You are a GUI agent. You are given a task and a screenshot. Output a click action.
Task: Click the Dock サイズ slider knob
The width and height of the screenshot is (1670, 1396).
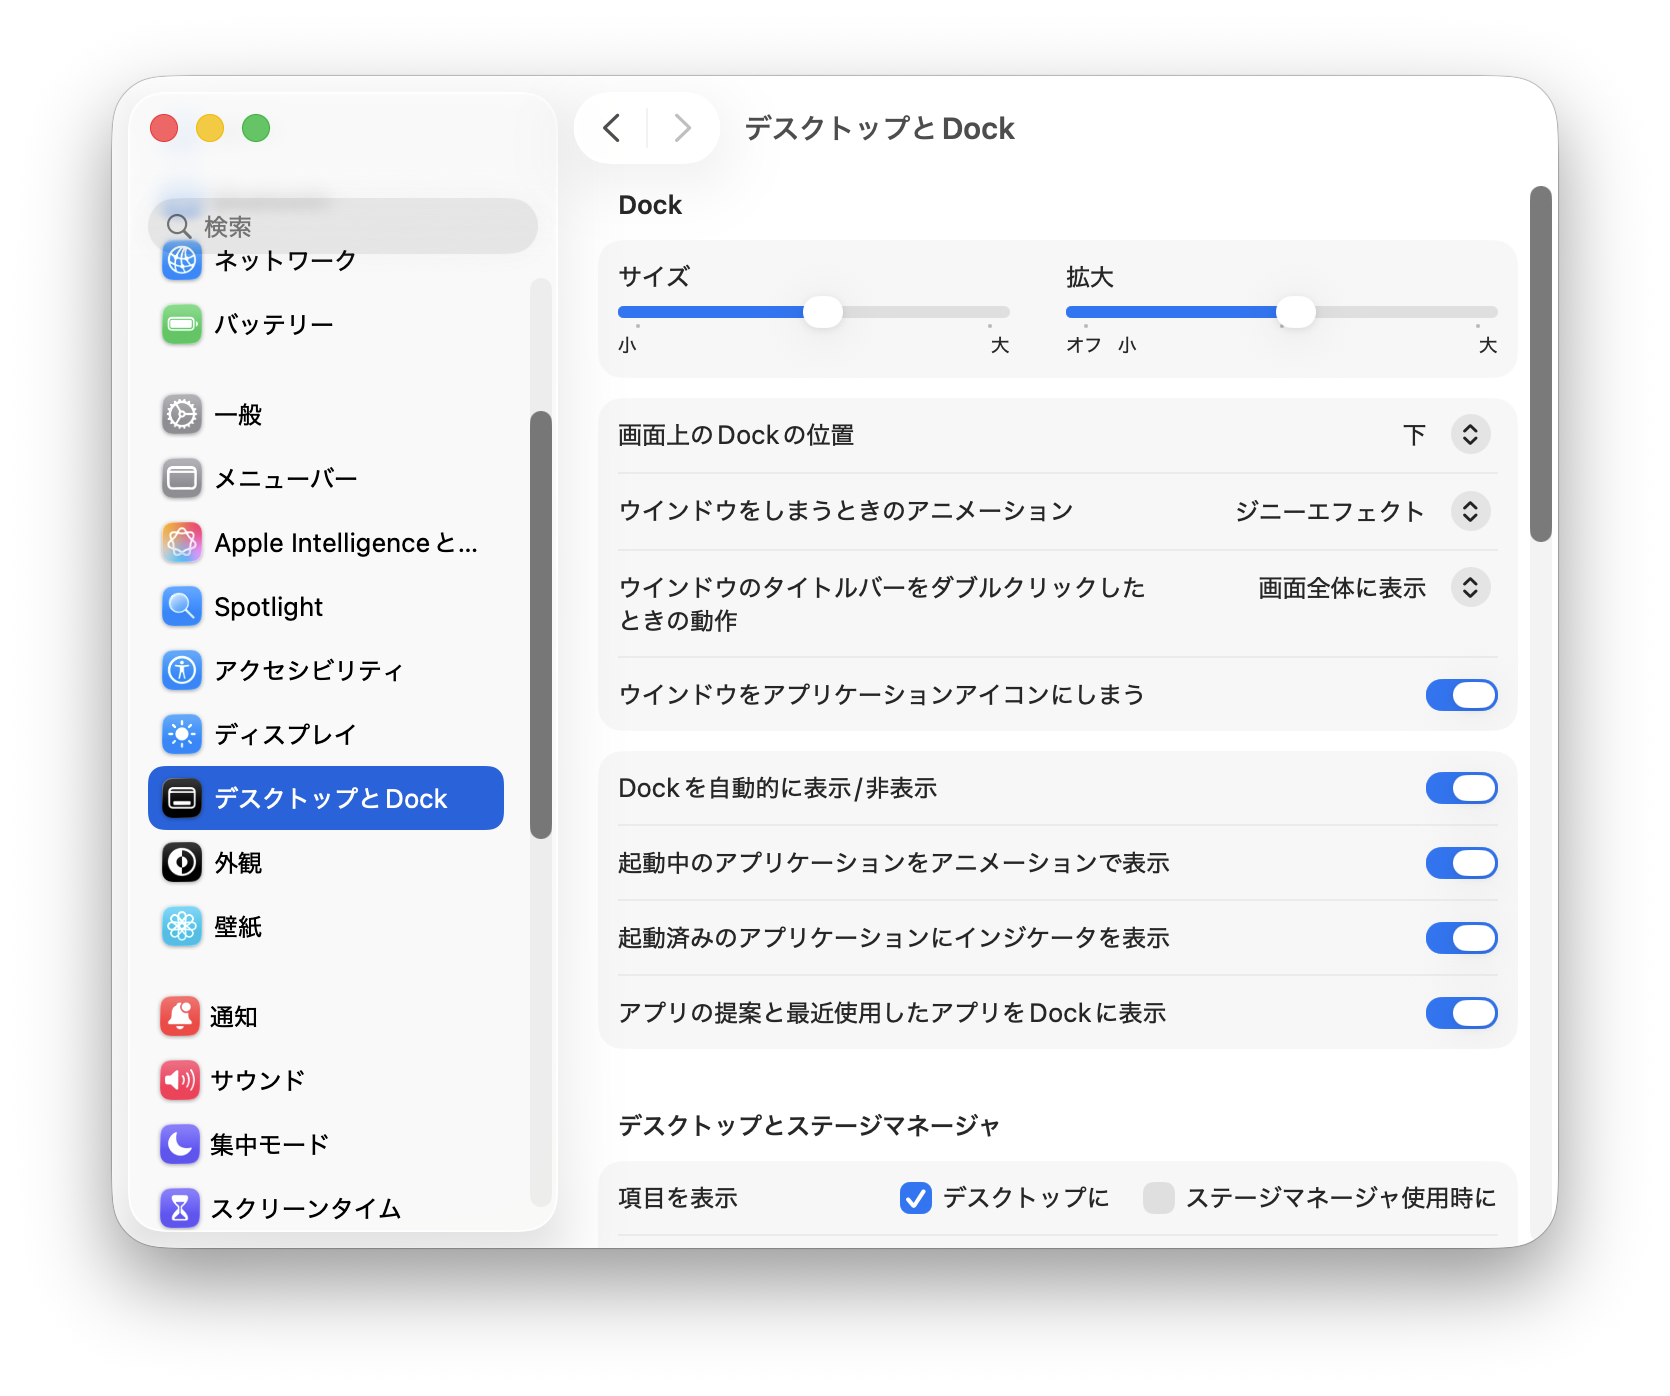coord(823,312)
